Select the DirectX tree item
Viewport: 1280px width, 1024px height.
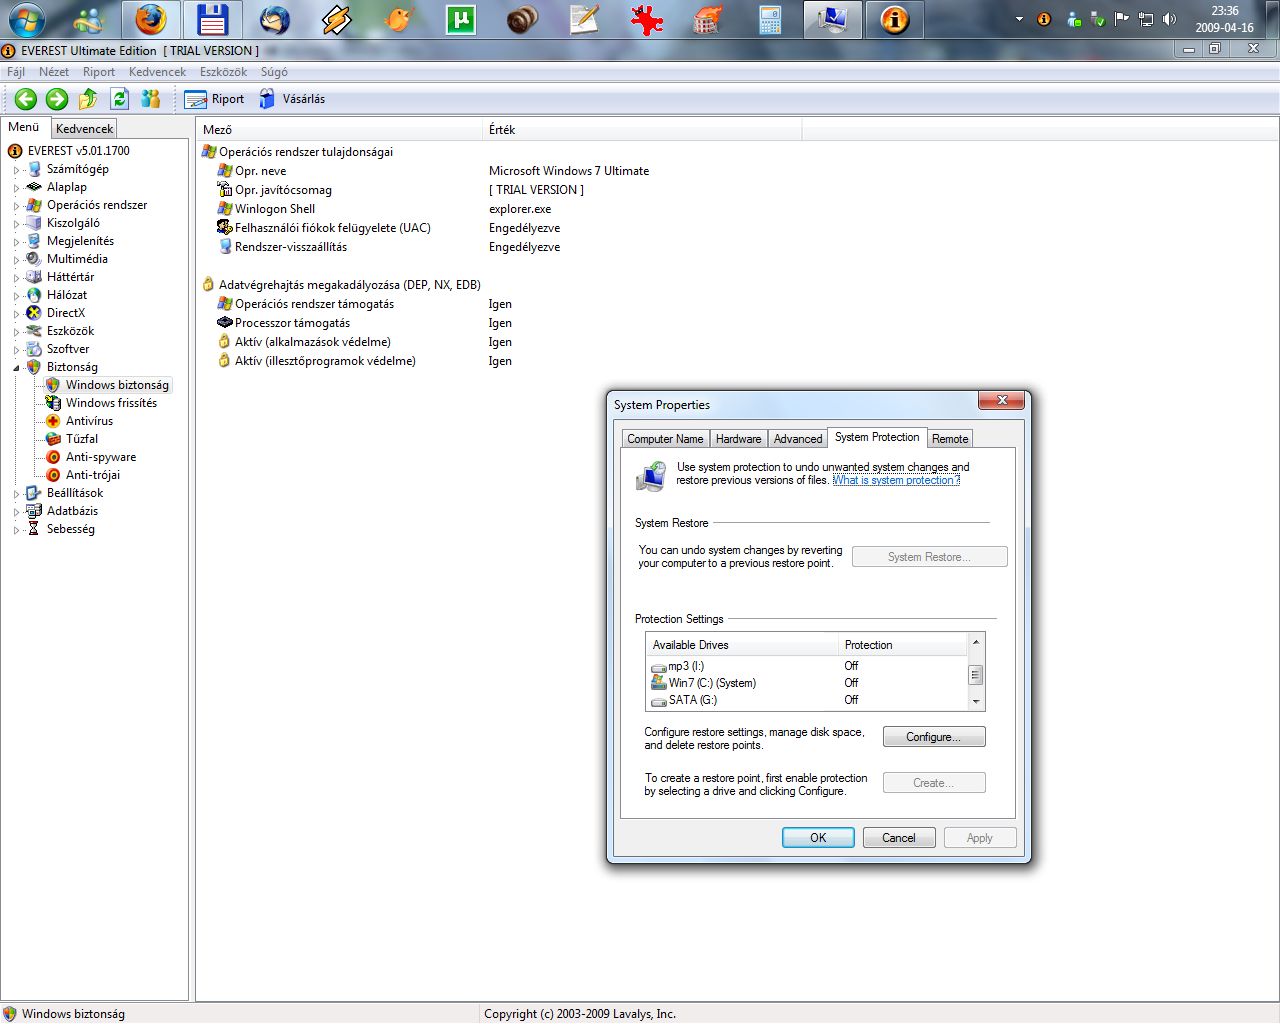[65, 313]
